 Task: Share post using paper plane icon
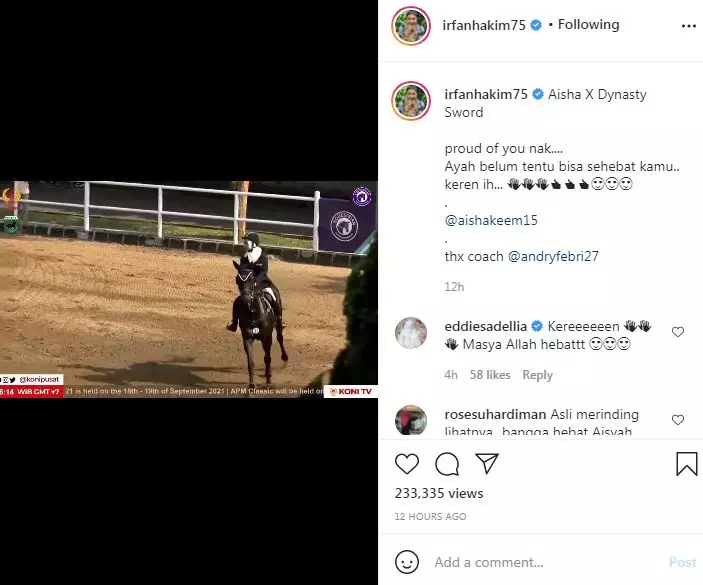[487, 463]
